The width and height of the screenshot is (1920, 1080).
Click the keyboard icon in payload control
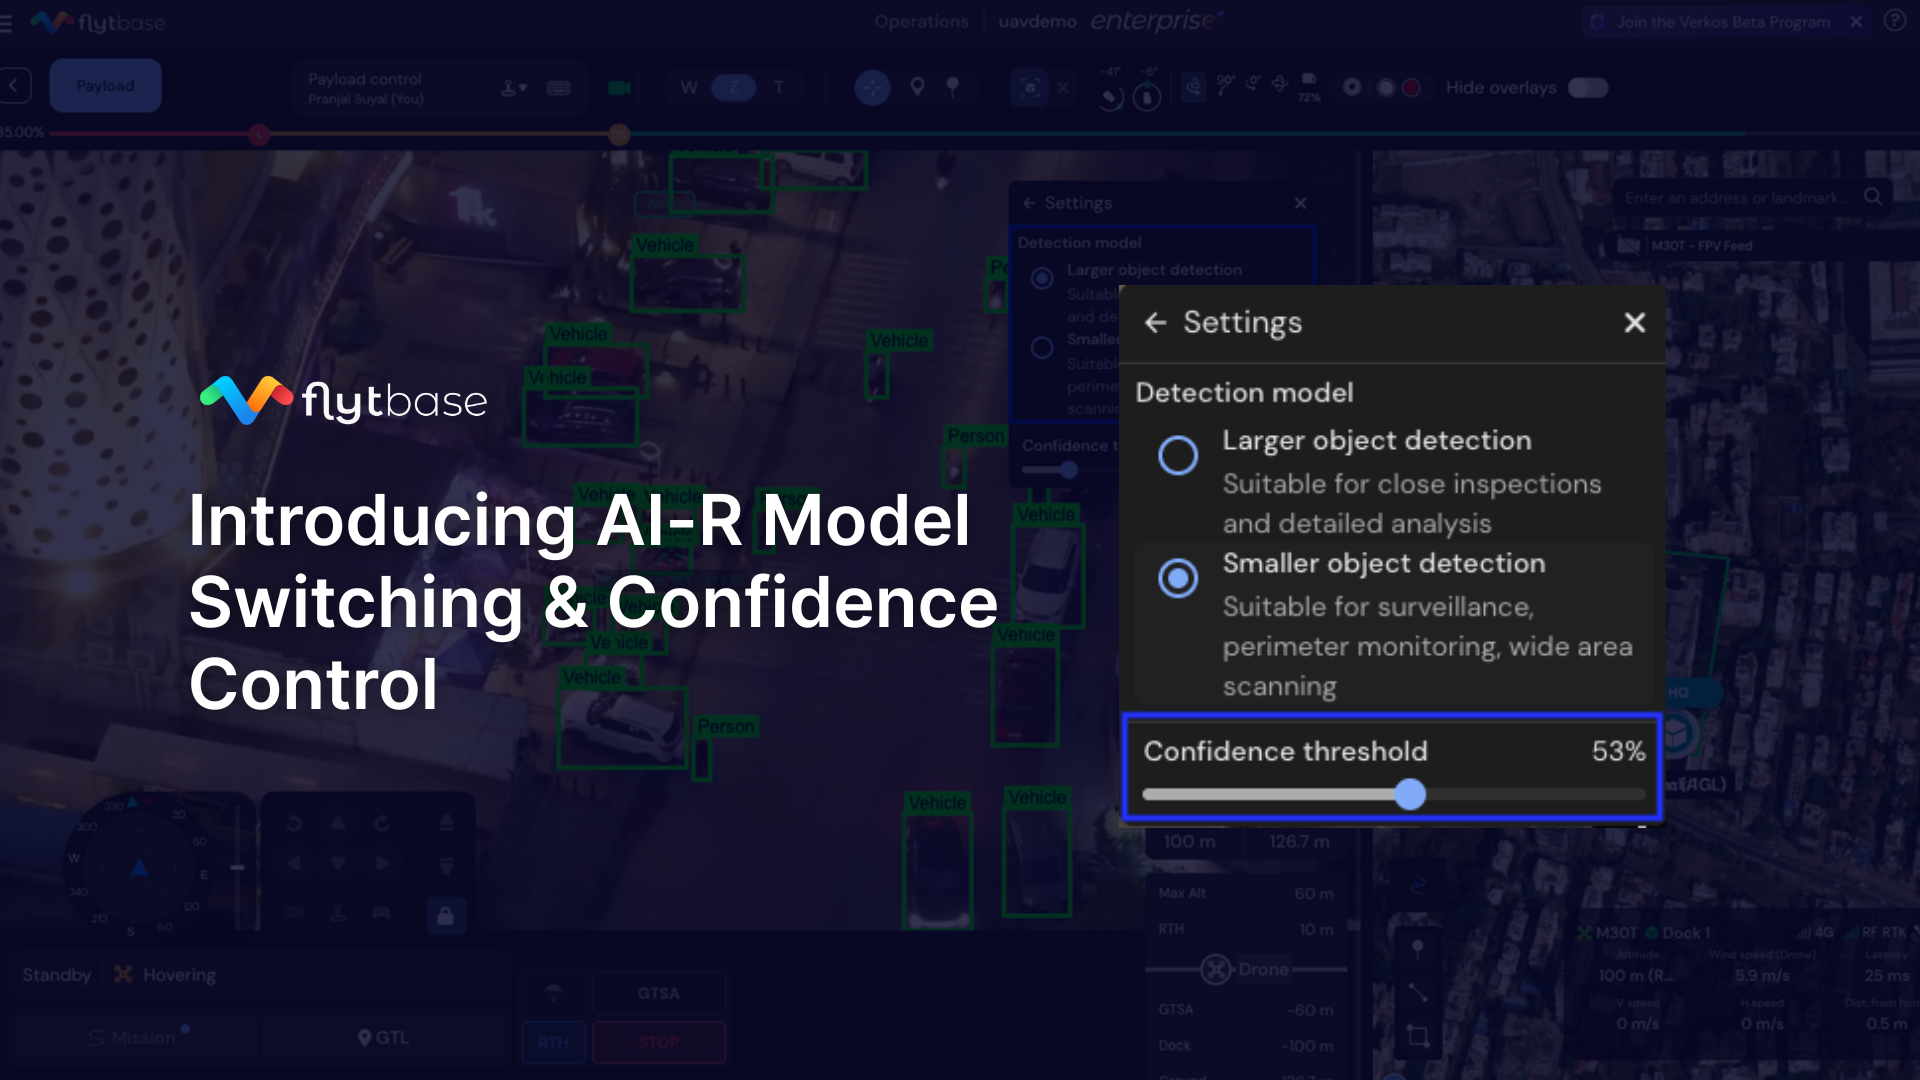(x=559, y=88)
